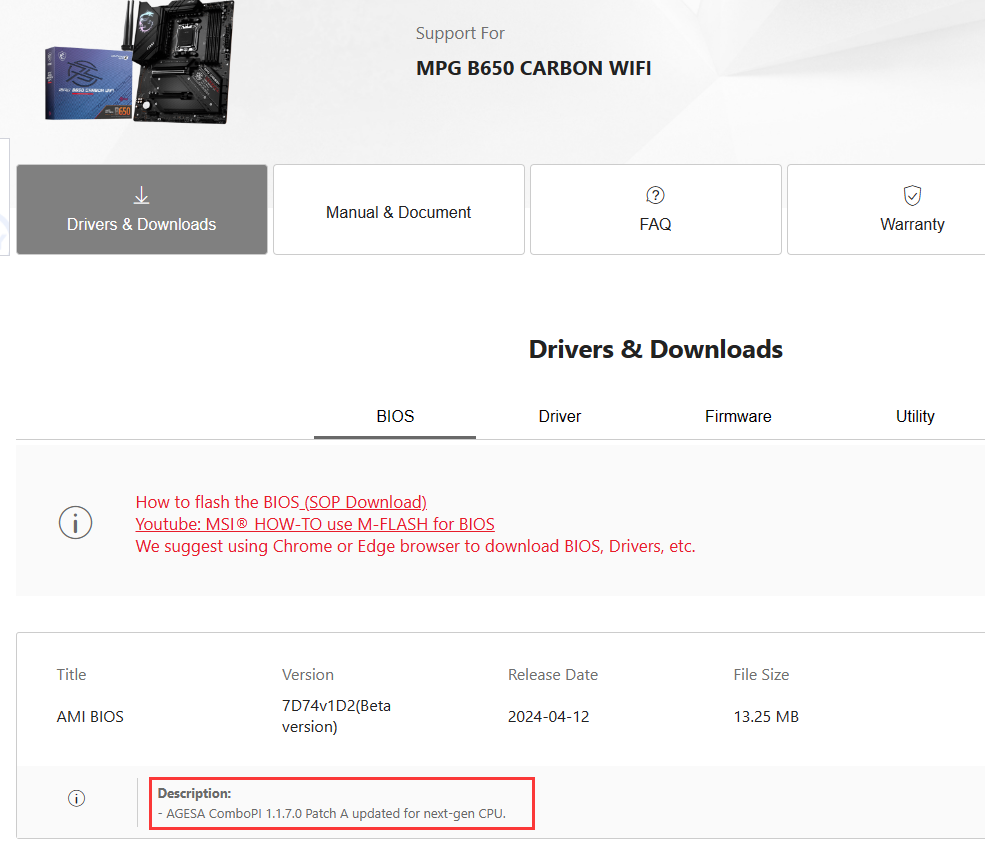Click the 2024-04-12 release date
This screenshot has width=985, height=841.
(x=548, y=717)
